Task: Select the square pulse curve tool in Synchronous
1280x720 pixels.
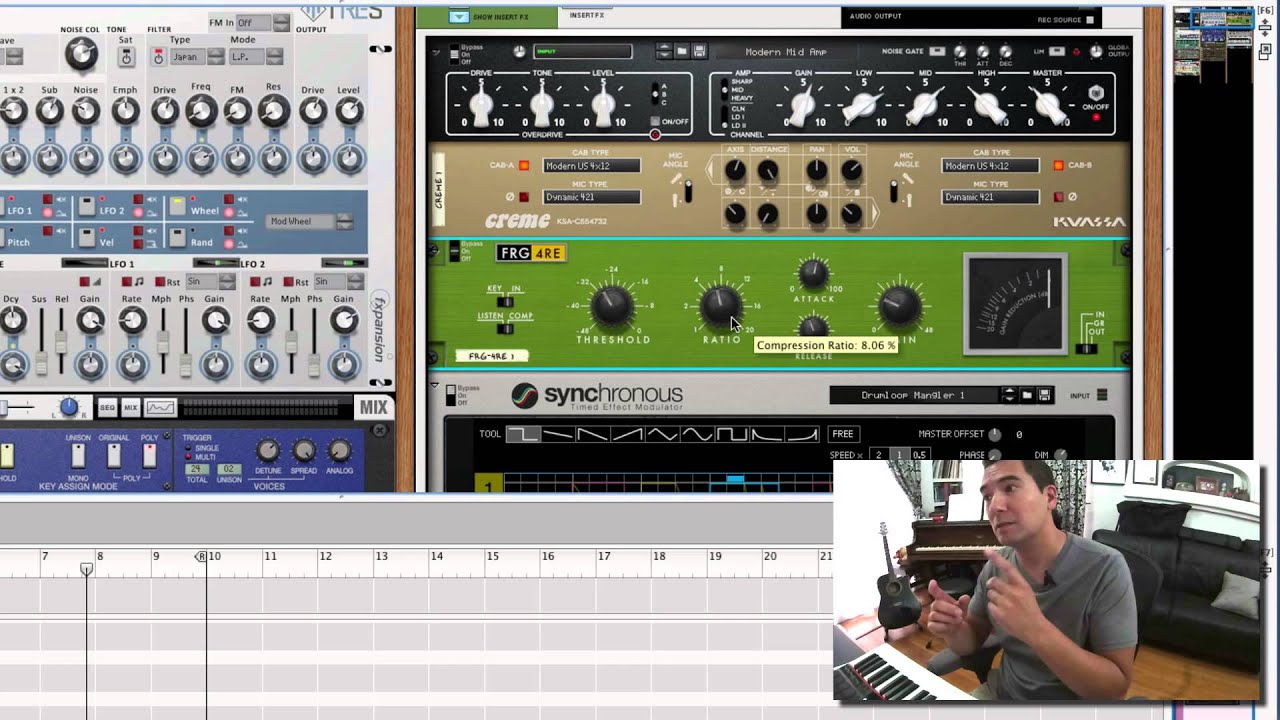Action: pyautogui.click(x=732, y=434)
